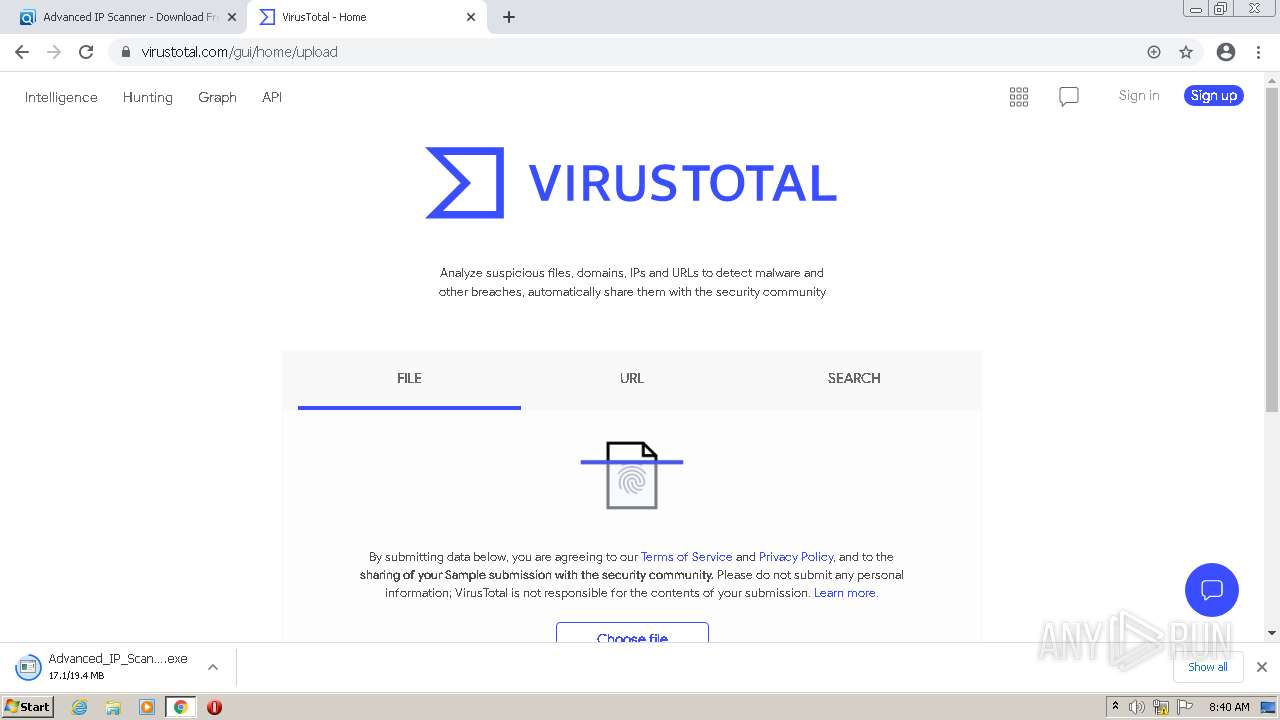The width and height of the screenshot is (1280, 720).
Task: Go back with the browser back arrow
Action: click(x=22, y=52)
